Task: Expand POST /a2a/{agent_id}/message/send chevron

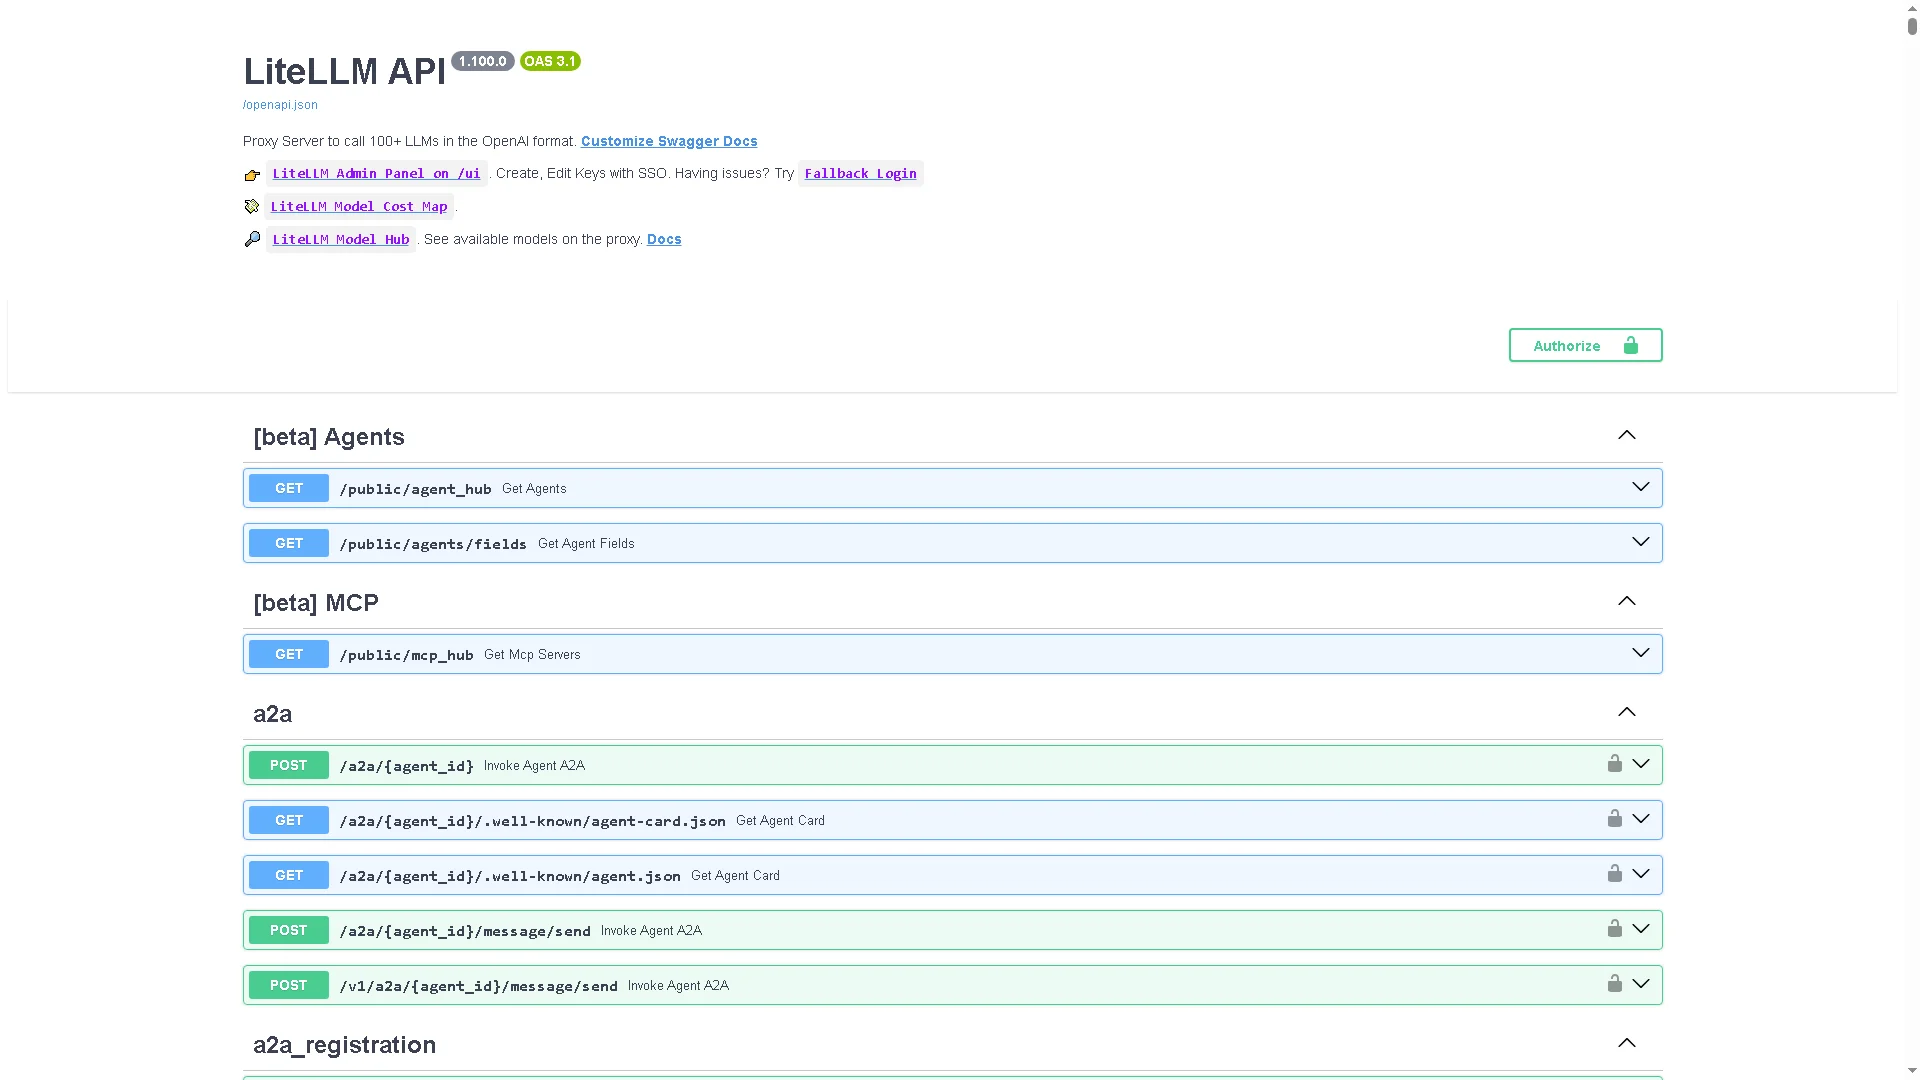Action: click(1641, 929)
